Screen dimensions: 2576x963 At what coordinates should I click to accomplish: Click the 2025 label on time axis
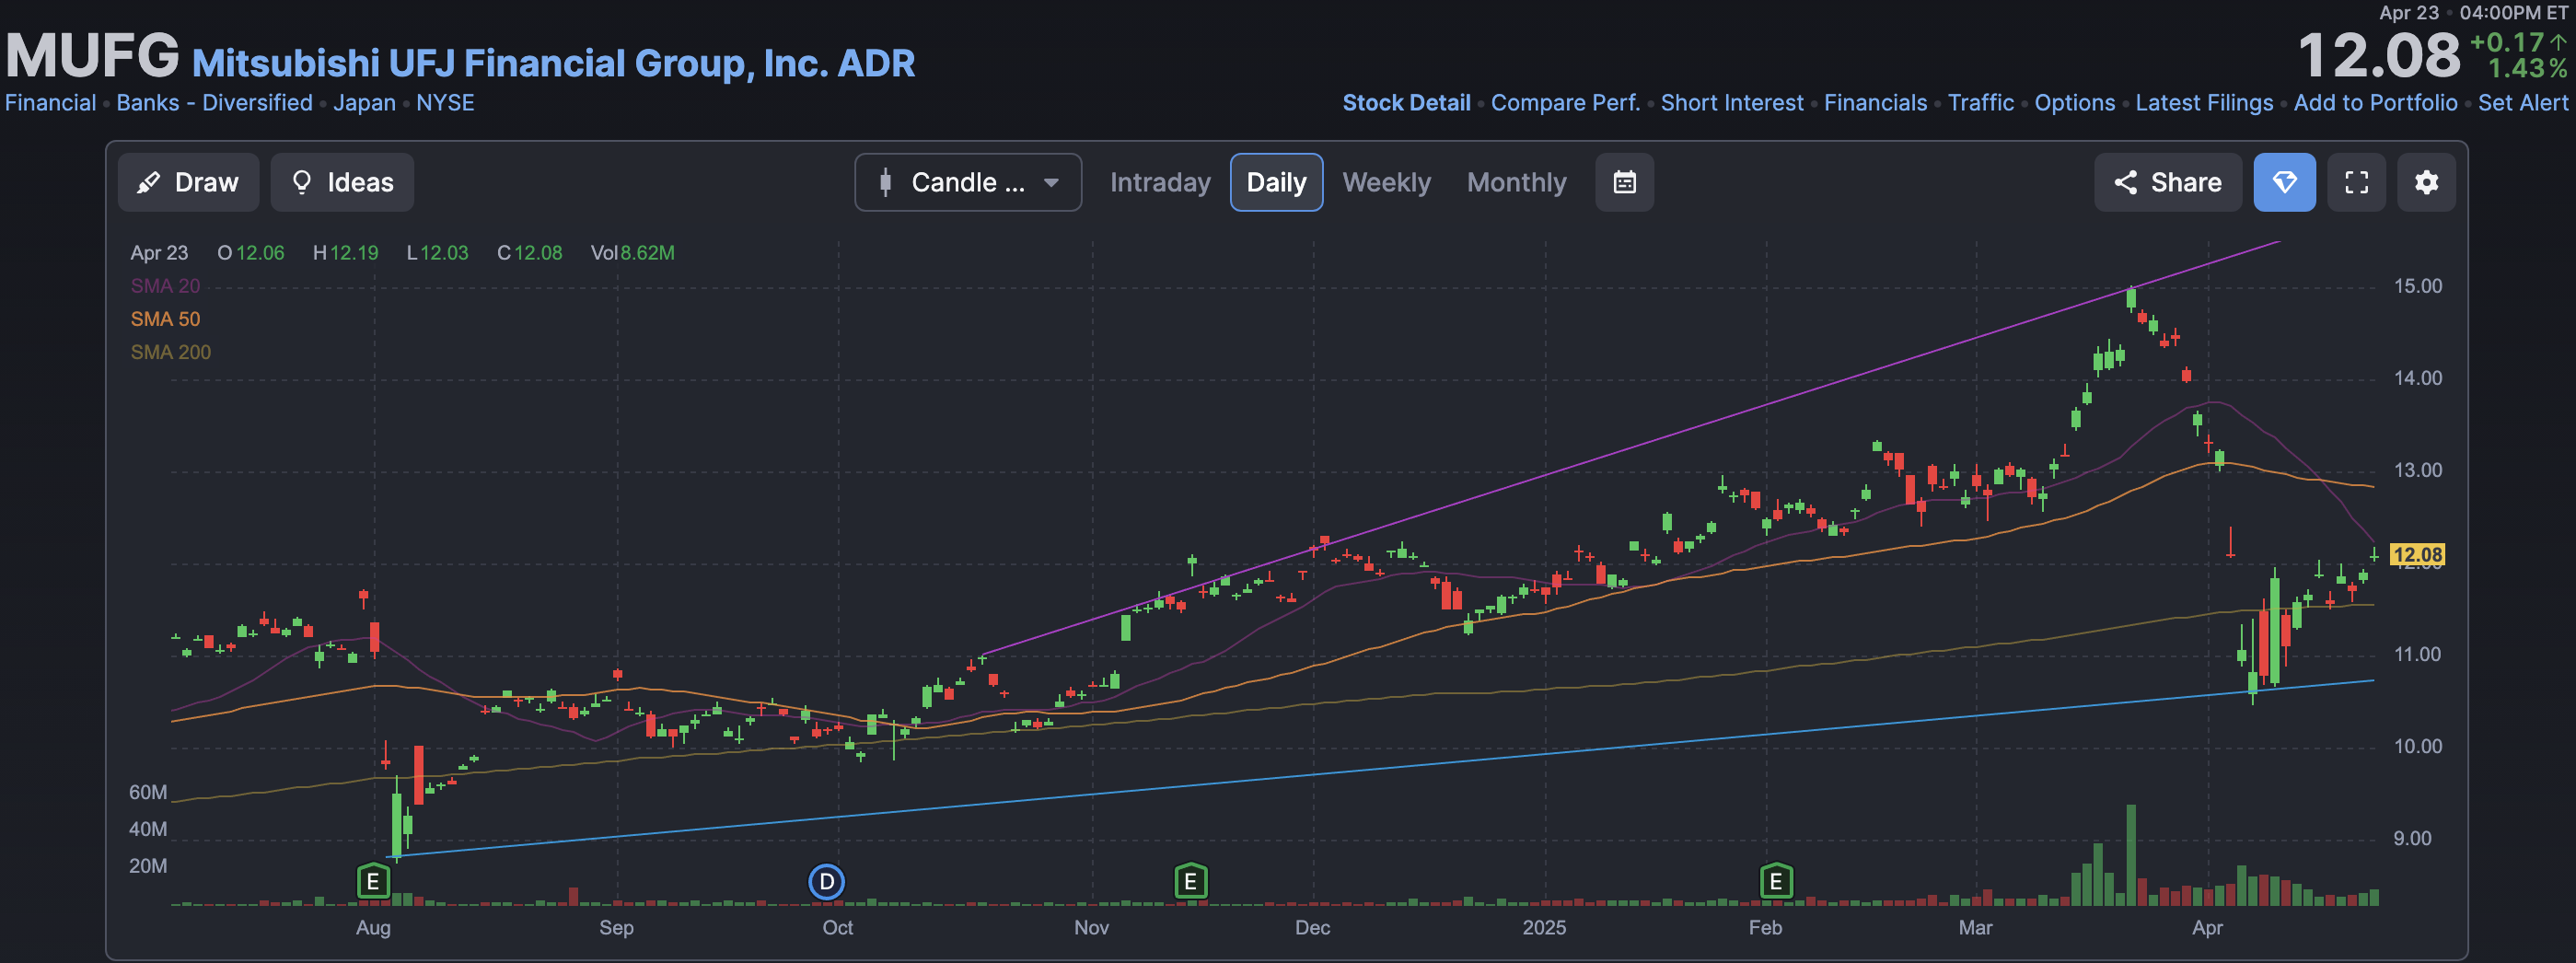(1544, 927)
